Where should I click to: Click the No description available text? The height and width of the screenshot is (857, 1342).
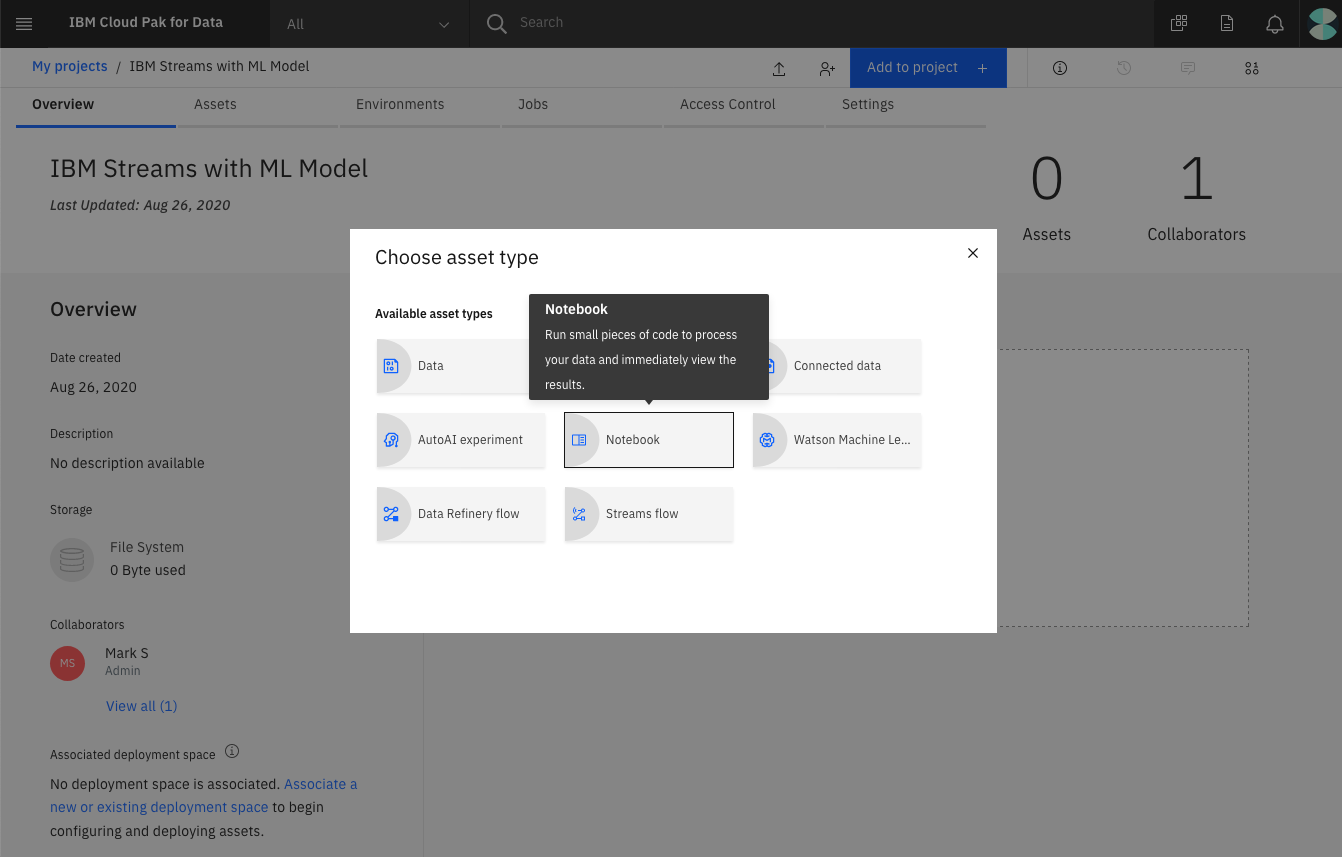(x=127, y=463)
